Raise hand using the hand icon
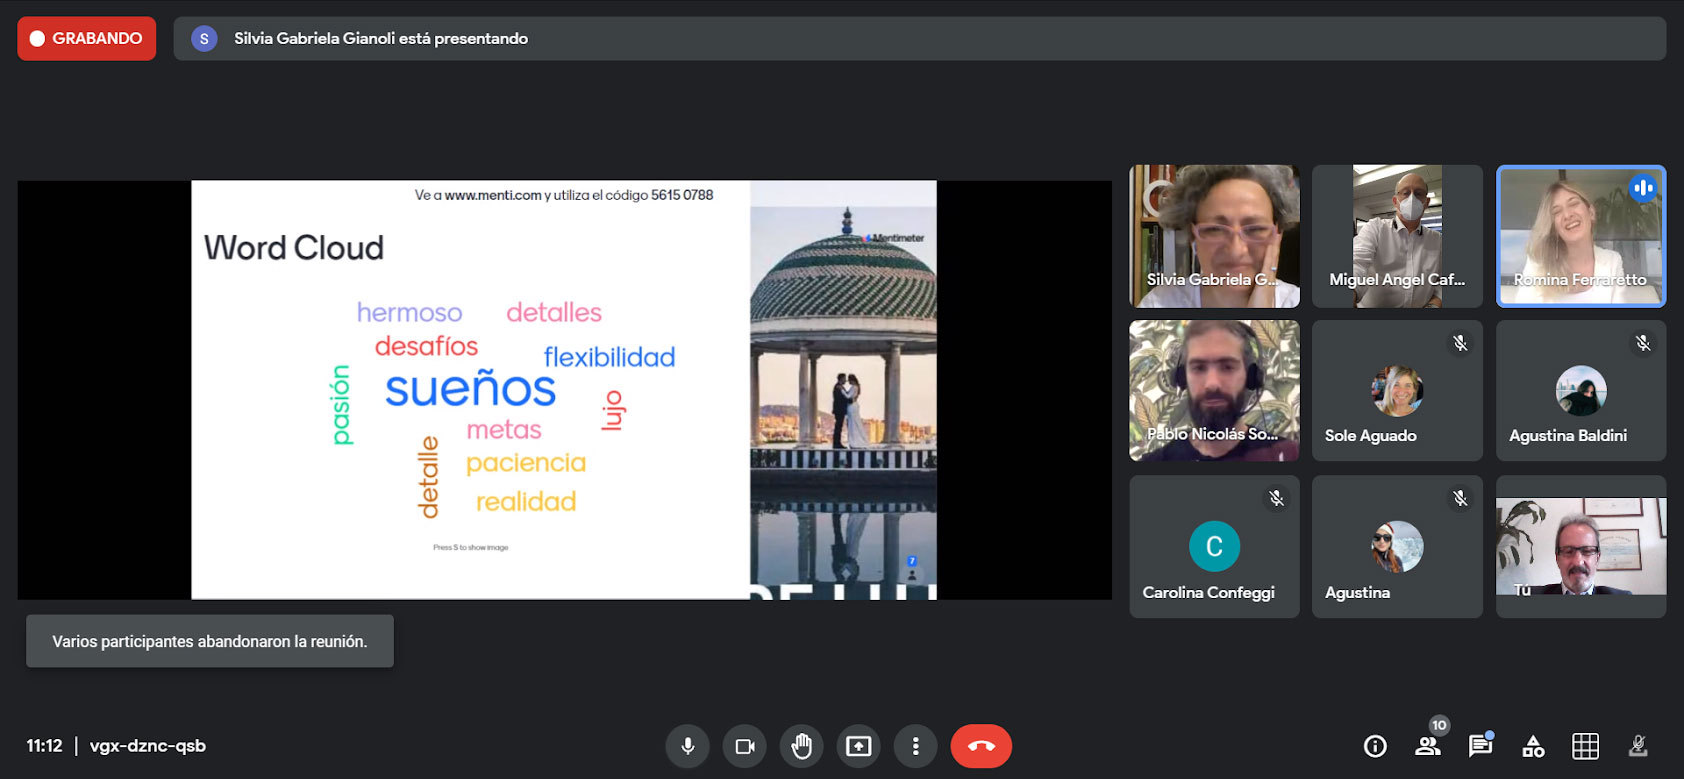The image size is (1684, 779). tap(802, 746)
